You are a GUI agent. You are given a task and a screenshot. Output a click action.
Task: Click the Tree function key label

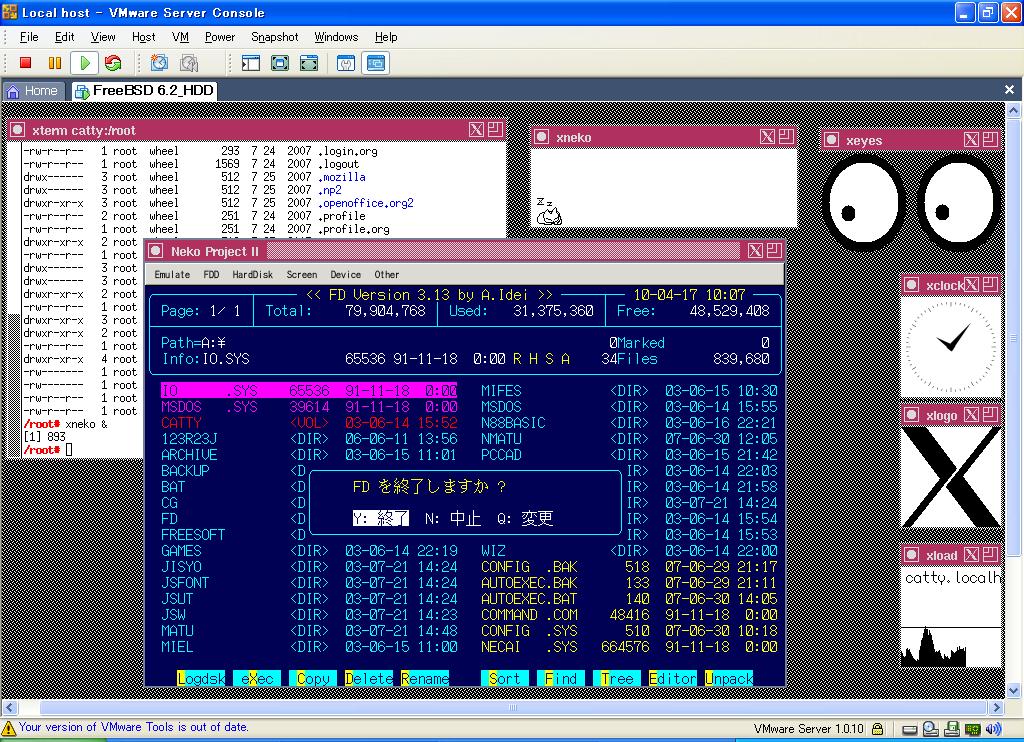617,679
